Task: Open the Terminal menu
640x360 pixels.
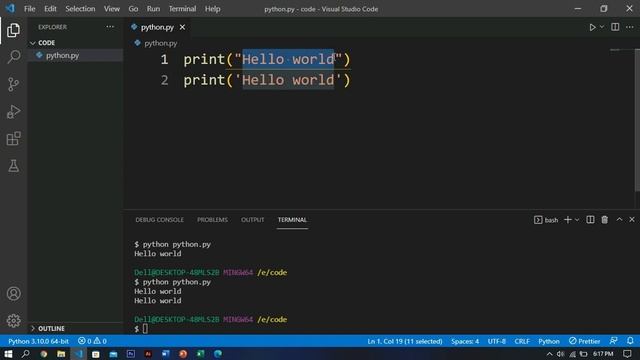Action: [182, 9]
